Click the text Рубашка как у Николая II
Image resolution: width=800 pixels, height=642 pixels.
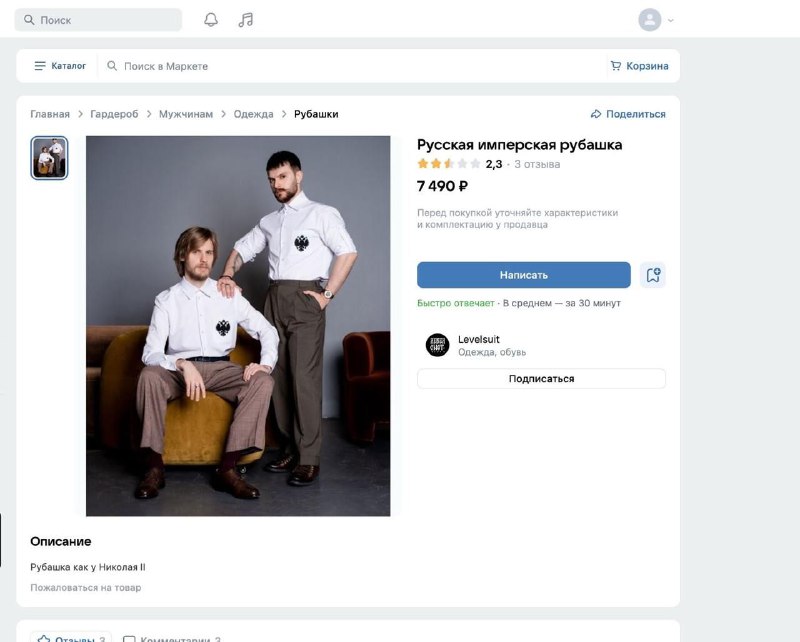(88, 567)
